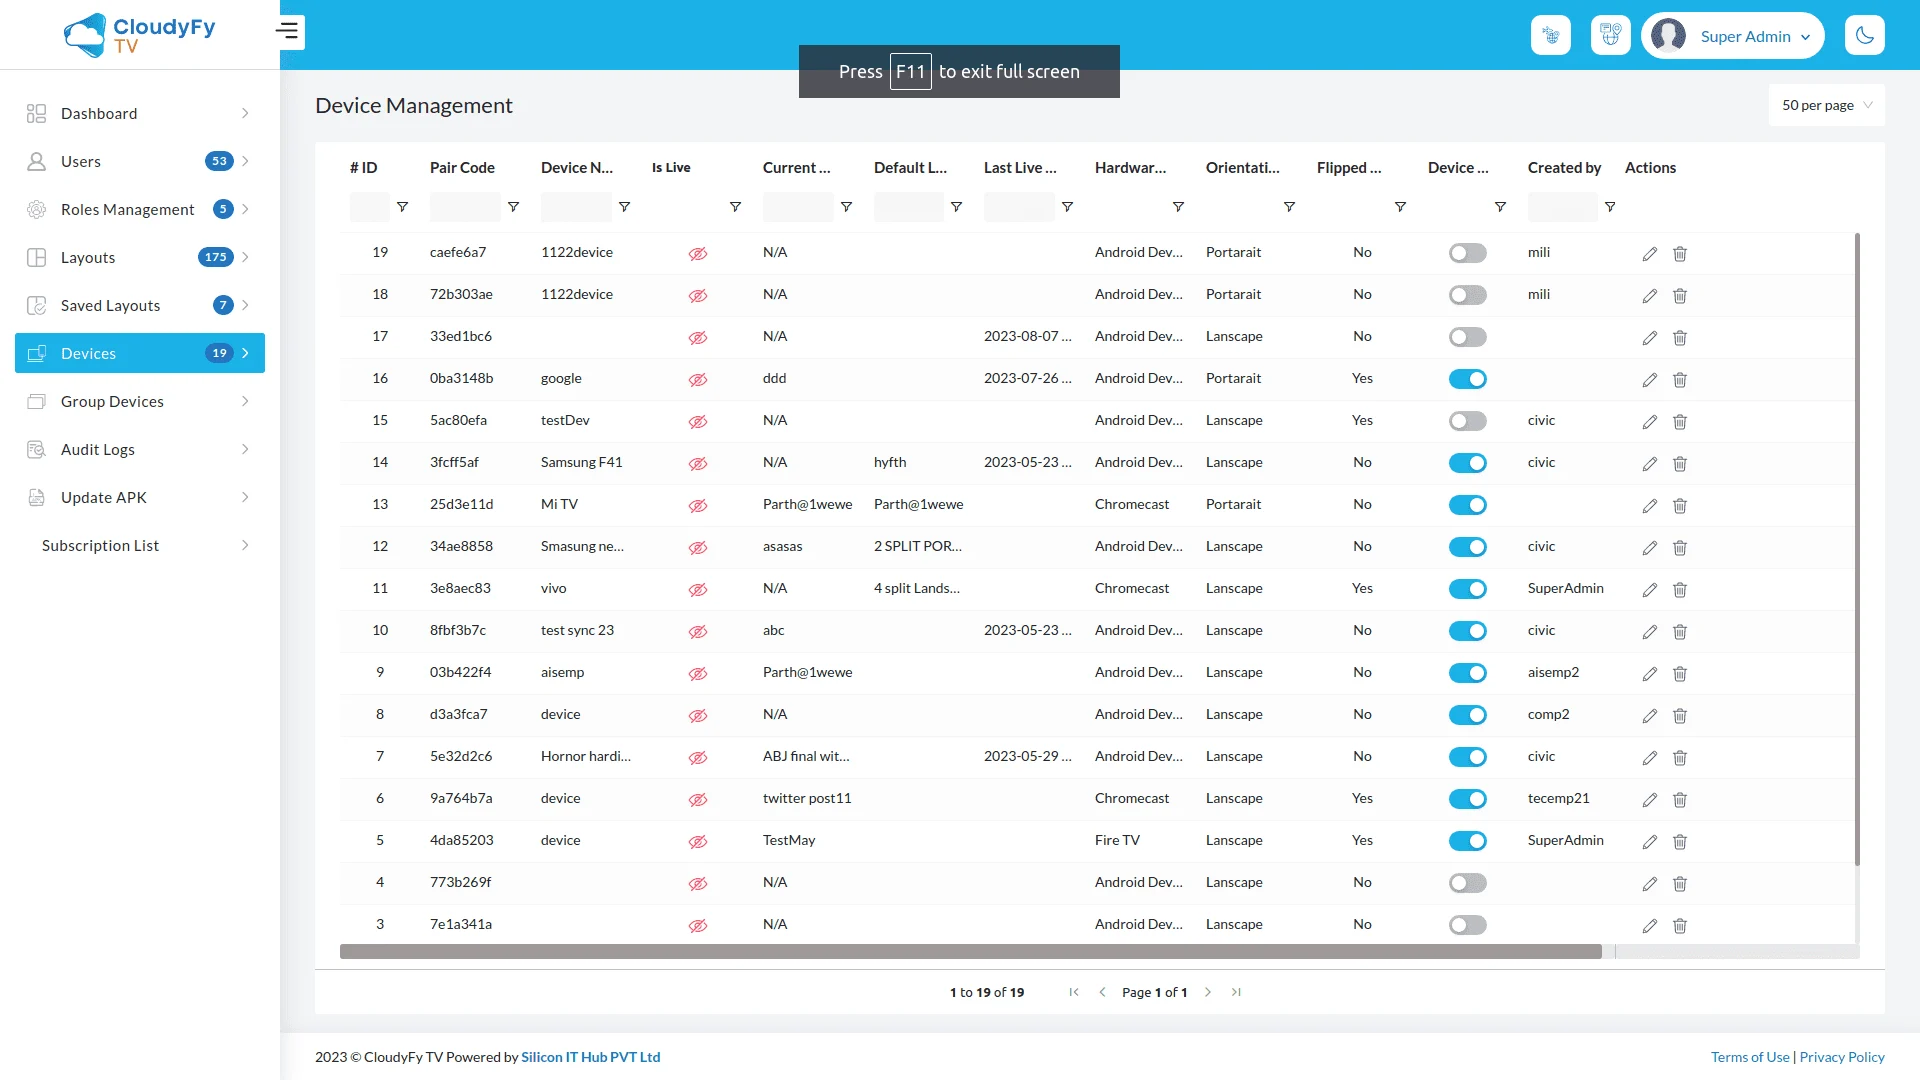Click the horizontal table scrollbar

[970, 952]
